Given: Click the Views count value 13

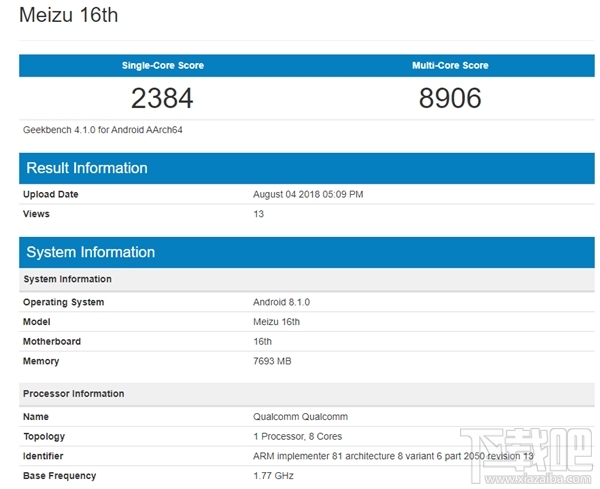Looking at the screenshot, I should click(x=259, y=214).
